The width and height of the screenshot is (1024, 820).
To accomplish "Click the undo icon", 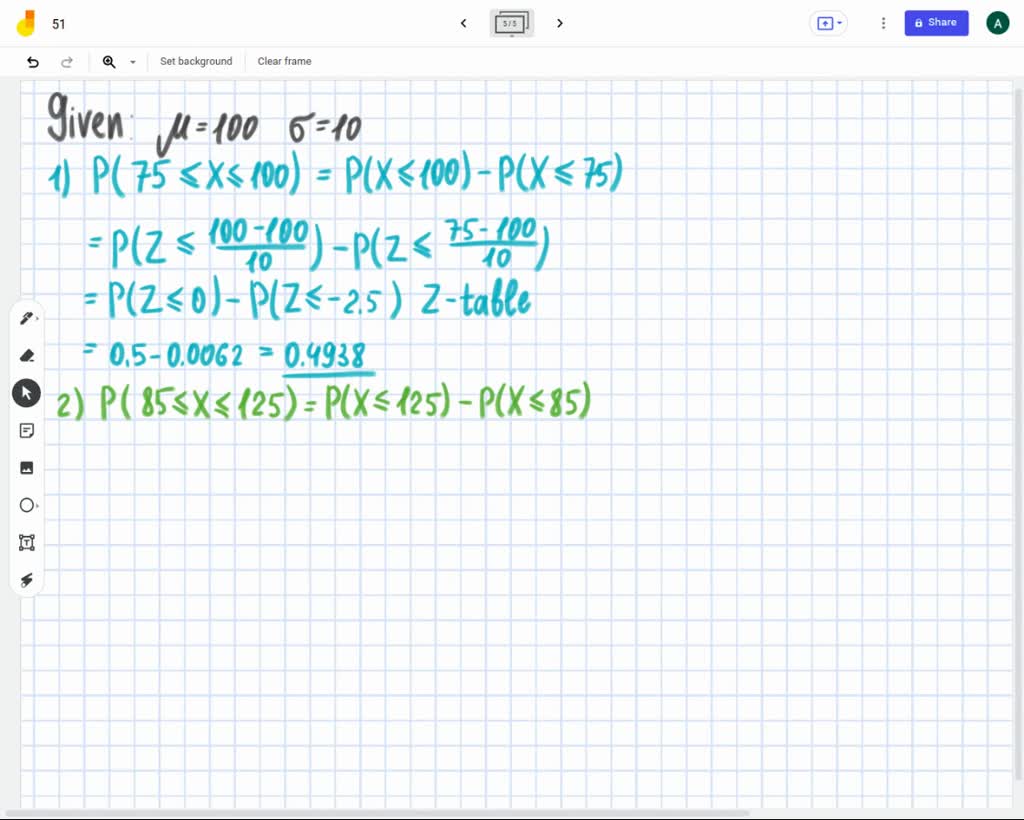I will [33, 62].
